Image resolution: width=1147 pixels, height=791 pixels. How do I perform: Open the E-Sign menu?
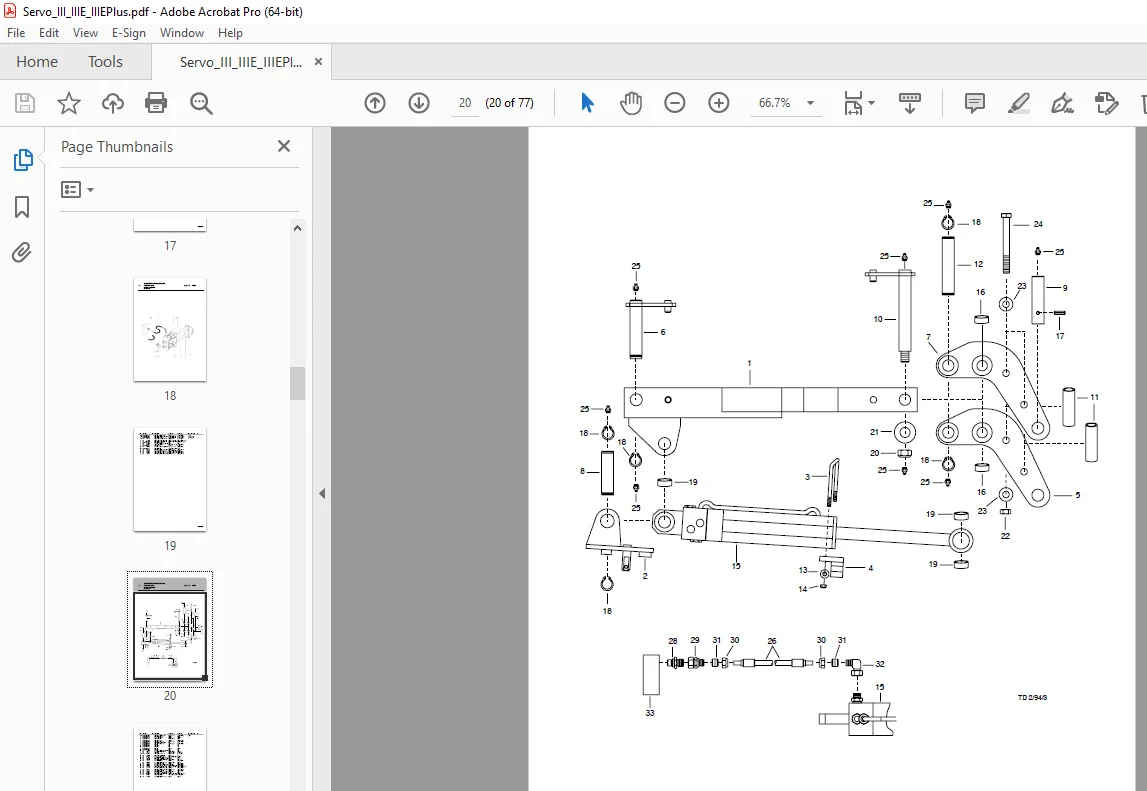pos(129,33)
